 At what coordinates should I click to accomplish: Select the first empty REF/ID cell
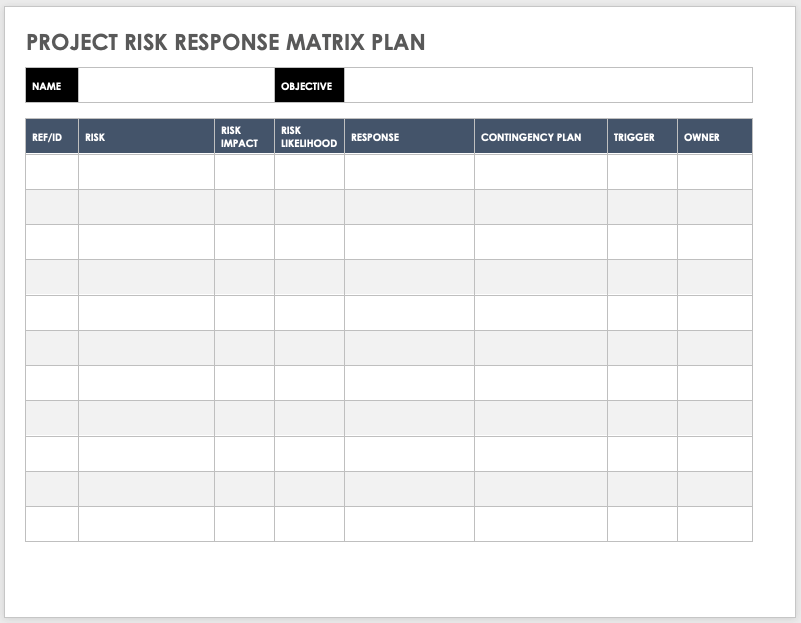[x=51, y=172]
